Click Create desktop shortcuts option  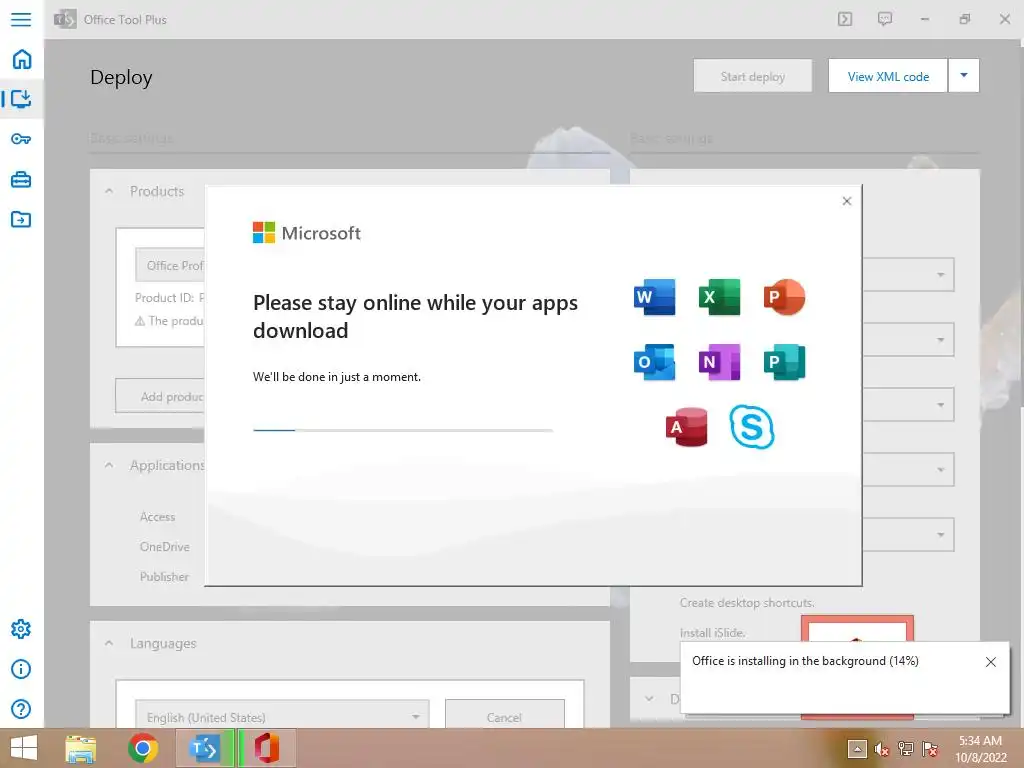(x=747, y=602)
